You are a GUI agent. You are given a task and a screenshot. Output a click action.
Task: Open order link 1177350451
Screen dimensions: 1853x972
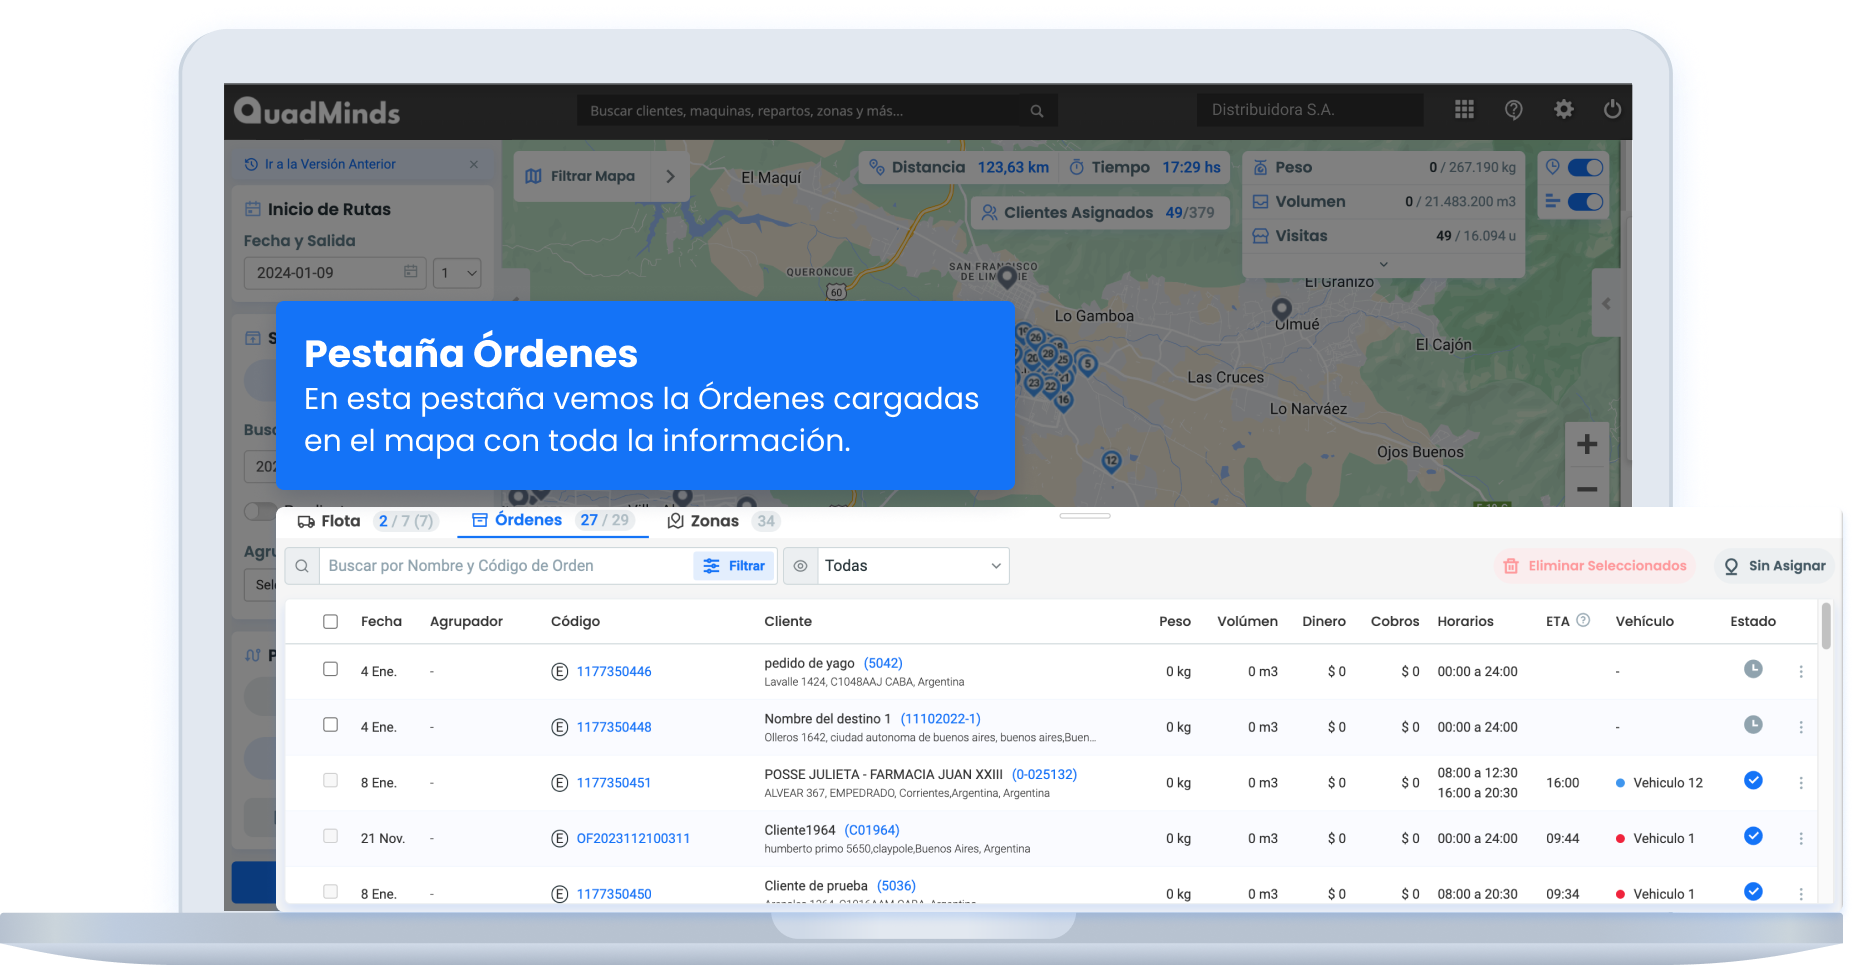(x=613, y=783)
